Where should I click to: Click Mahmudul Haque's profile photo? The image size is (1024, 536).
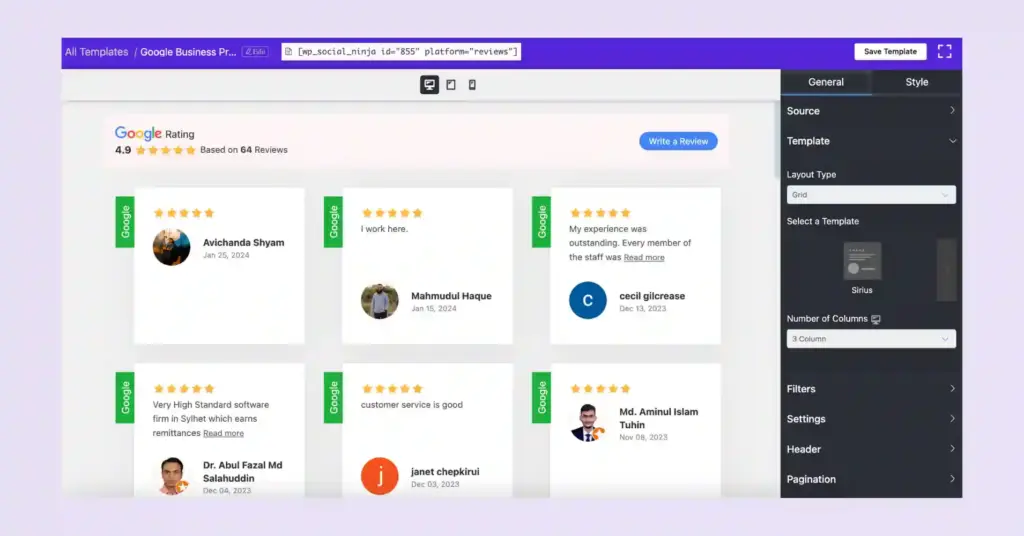[x=379, y=301]
